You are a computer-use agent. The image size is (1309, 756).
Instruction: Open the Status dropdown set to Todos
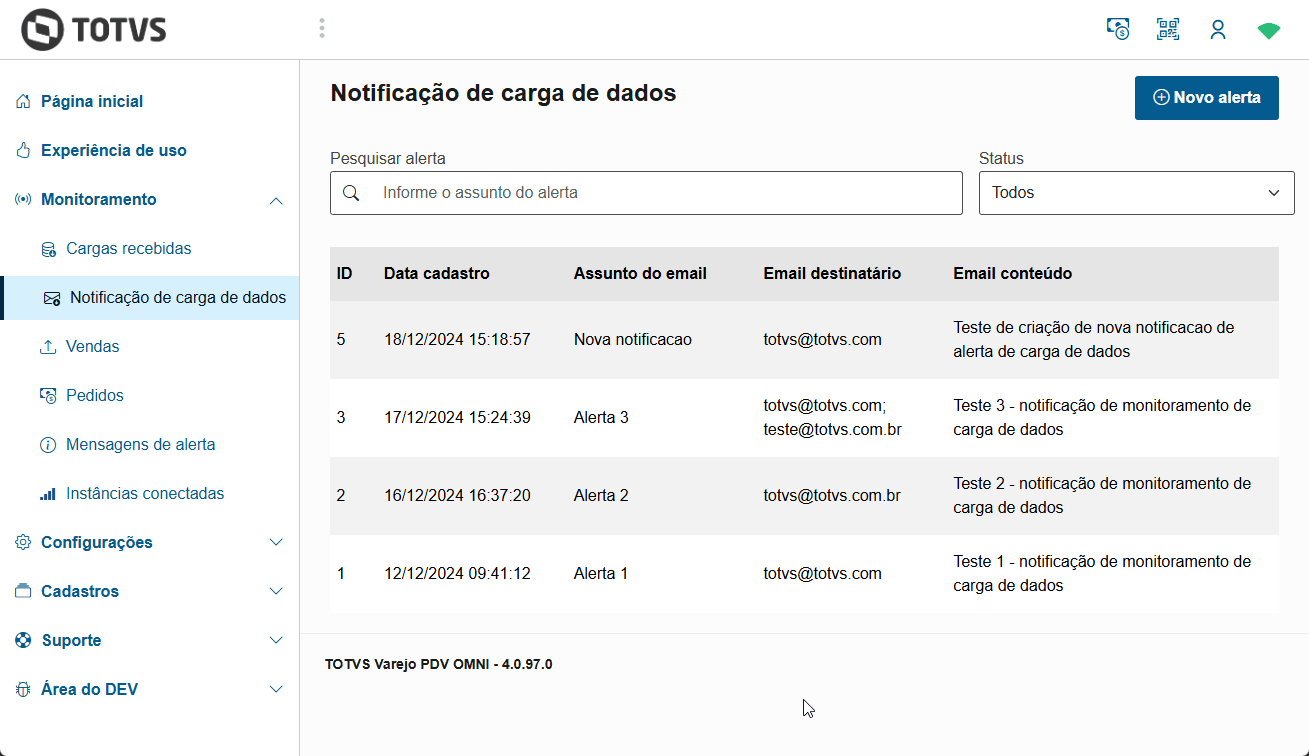1136,192
